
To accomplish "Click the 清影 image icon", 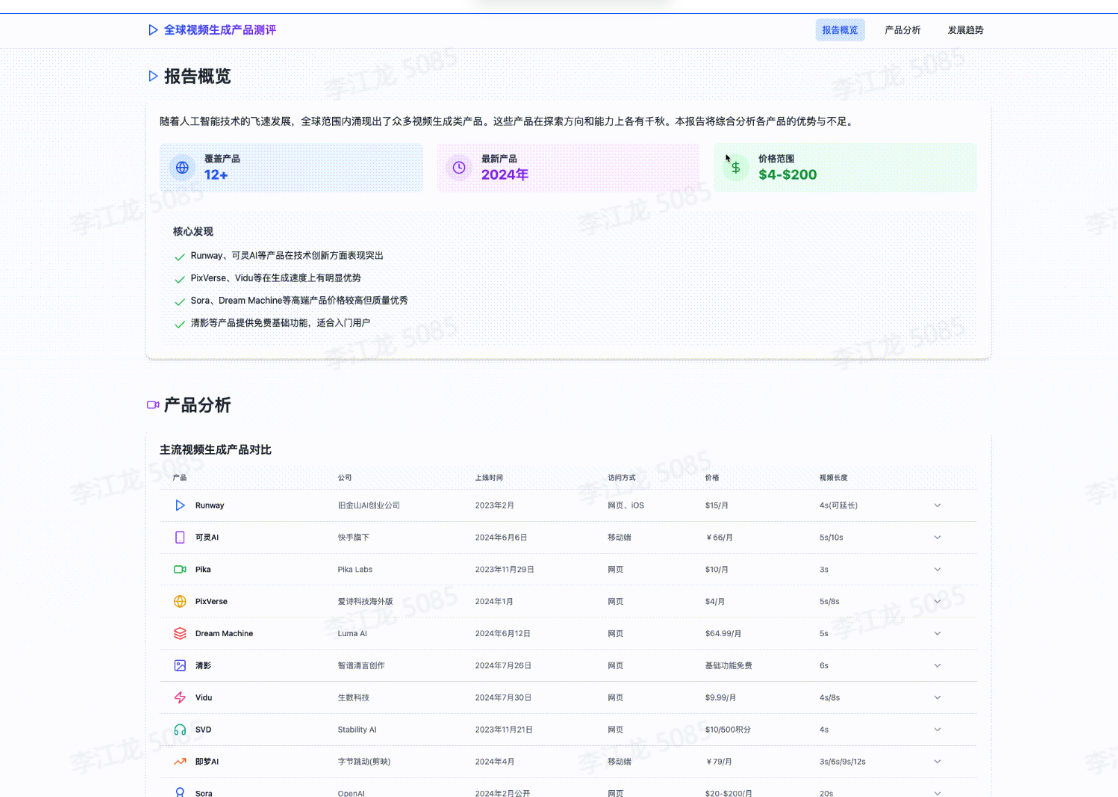I will 180,665.
